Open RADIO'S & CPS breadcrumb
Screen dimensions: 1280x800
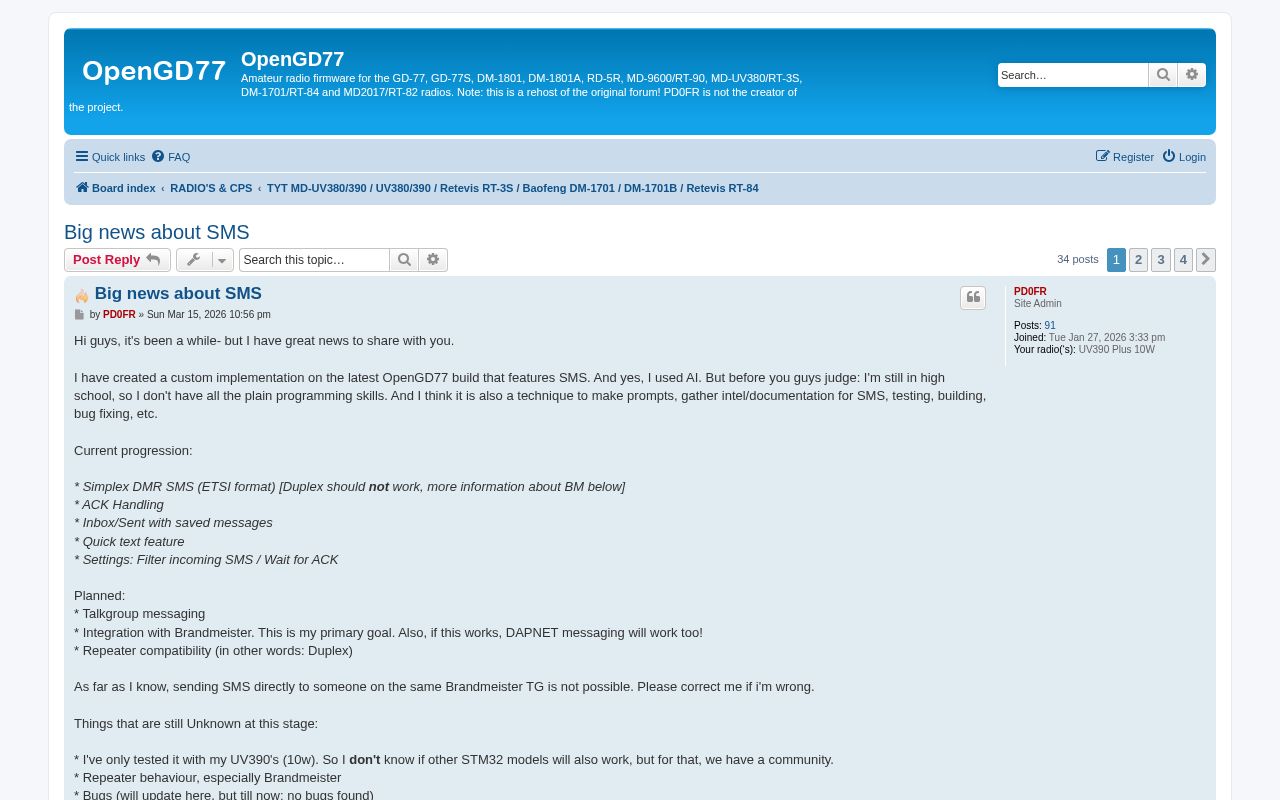(211, 188)
